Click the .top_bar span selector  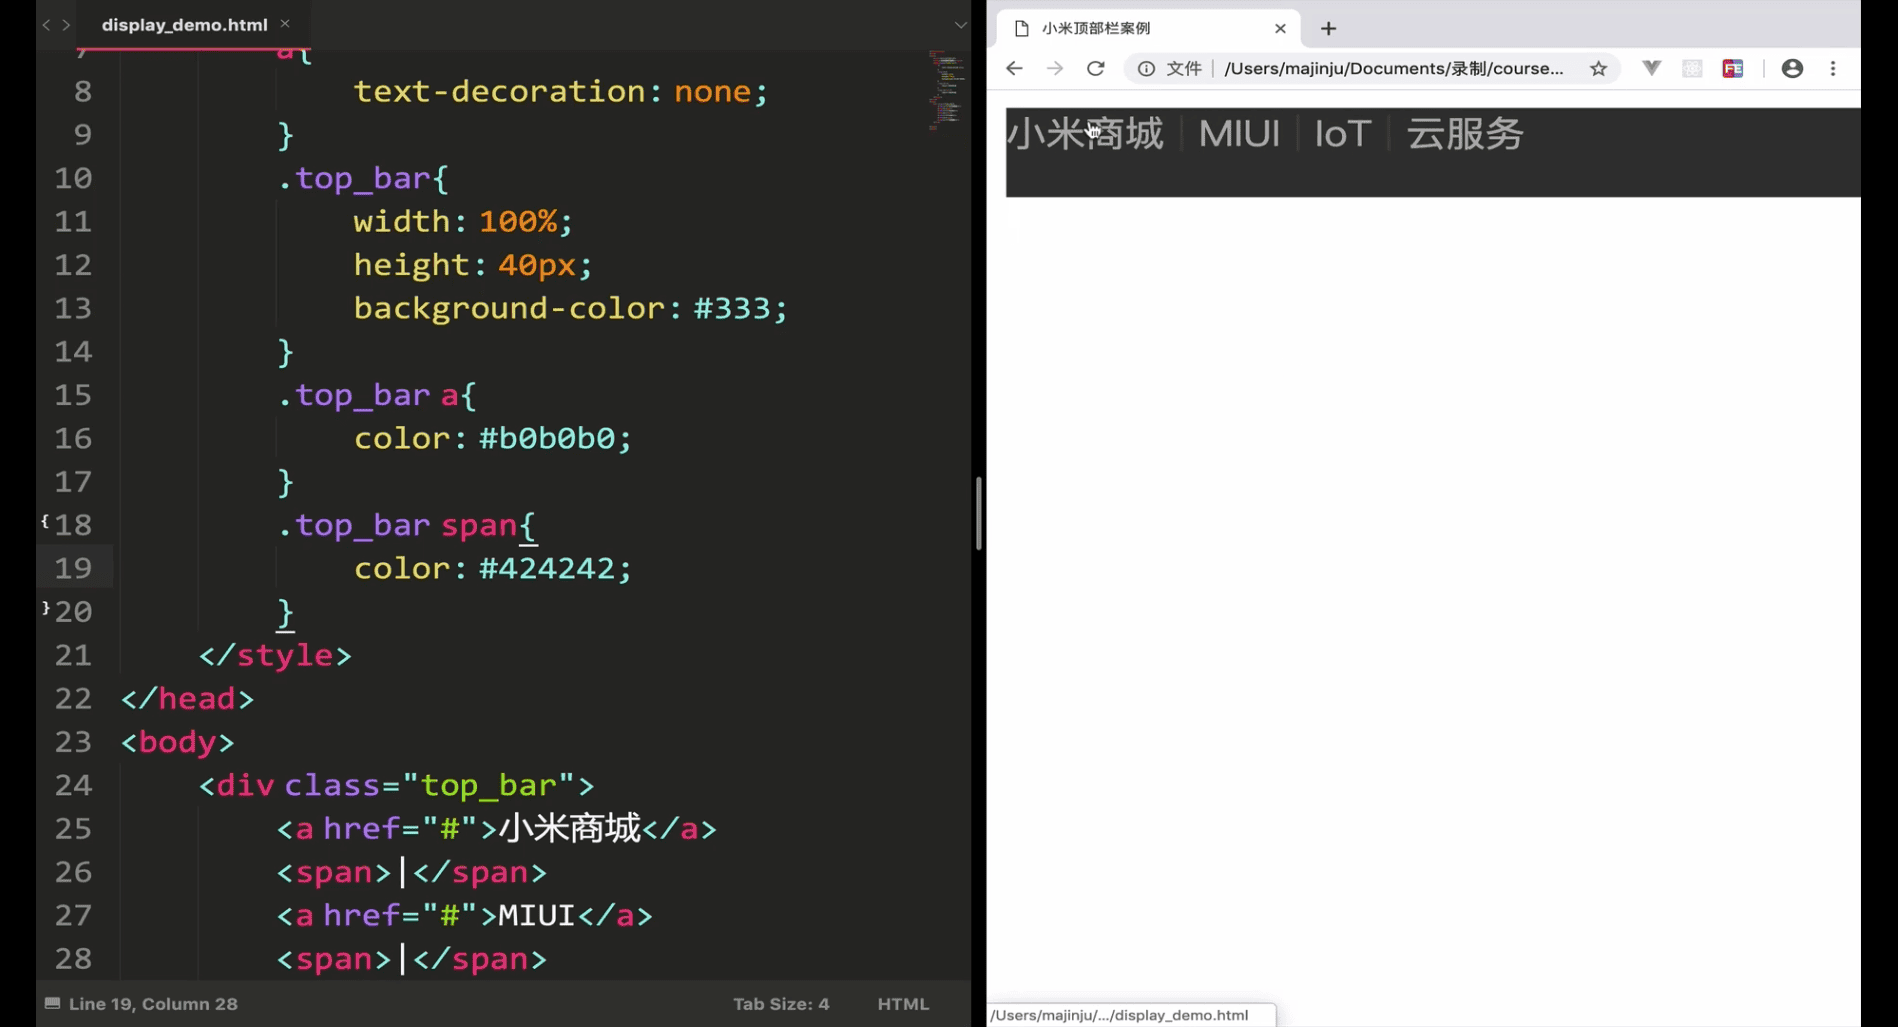pyautogui.click(x=397, y=525)
